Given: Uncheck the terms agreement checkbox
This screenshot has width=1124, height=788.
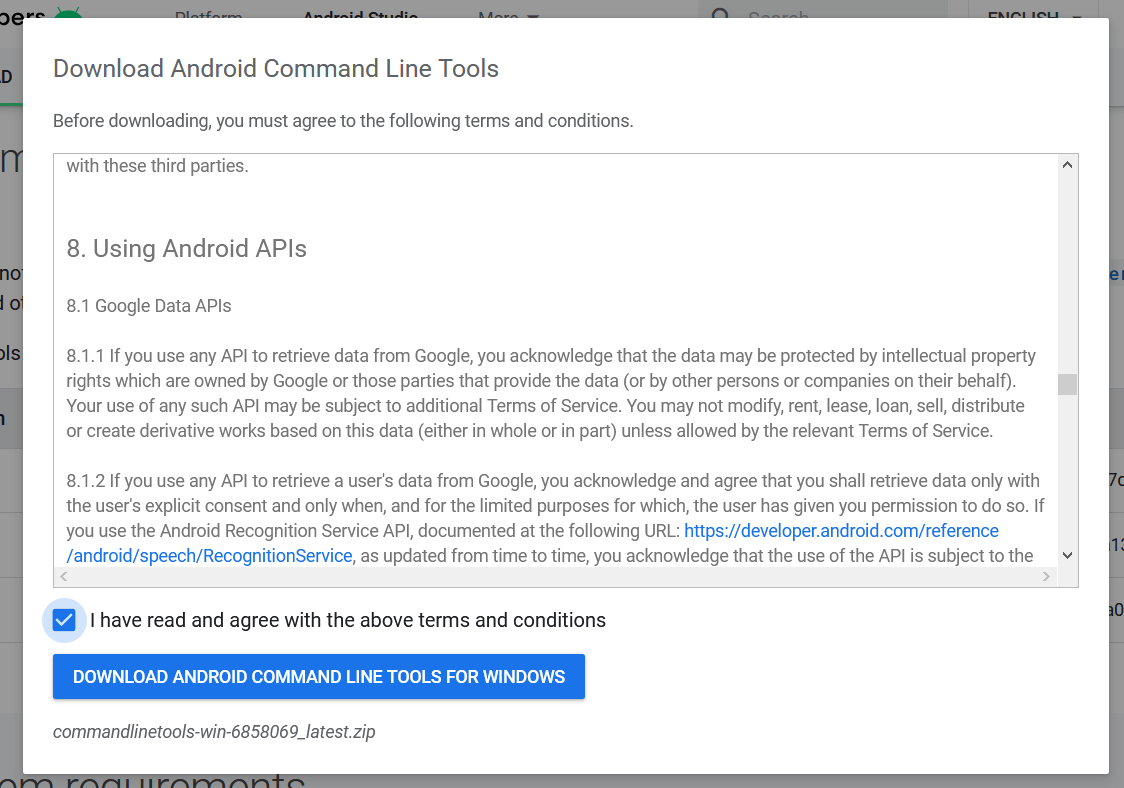Looking at the screenshot, I should tap(64, 620).
